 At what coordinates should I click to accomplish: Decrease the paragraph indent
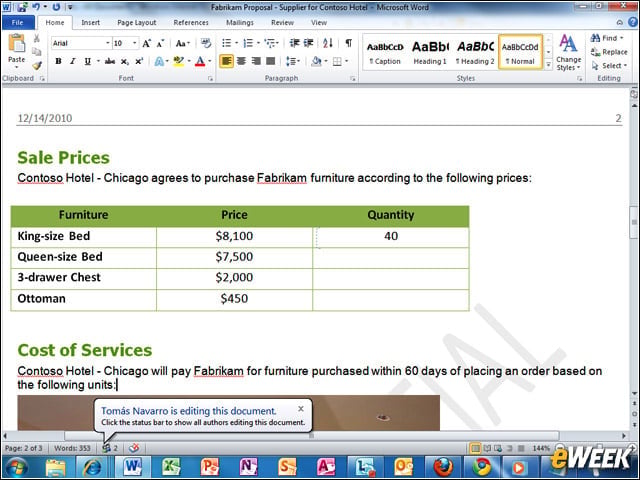tap(294, 43)
